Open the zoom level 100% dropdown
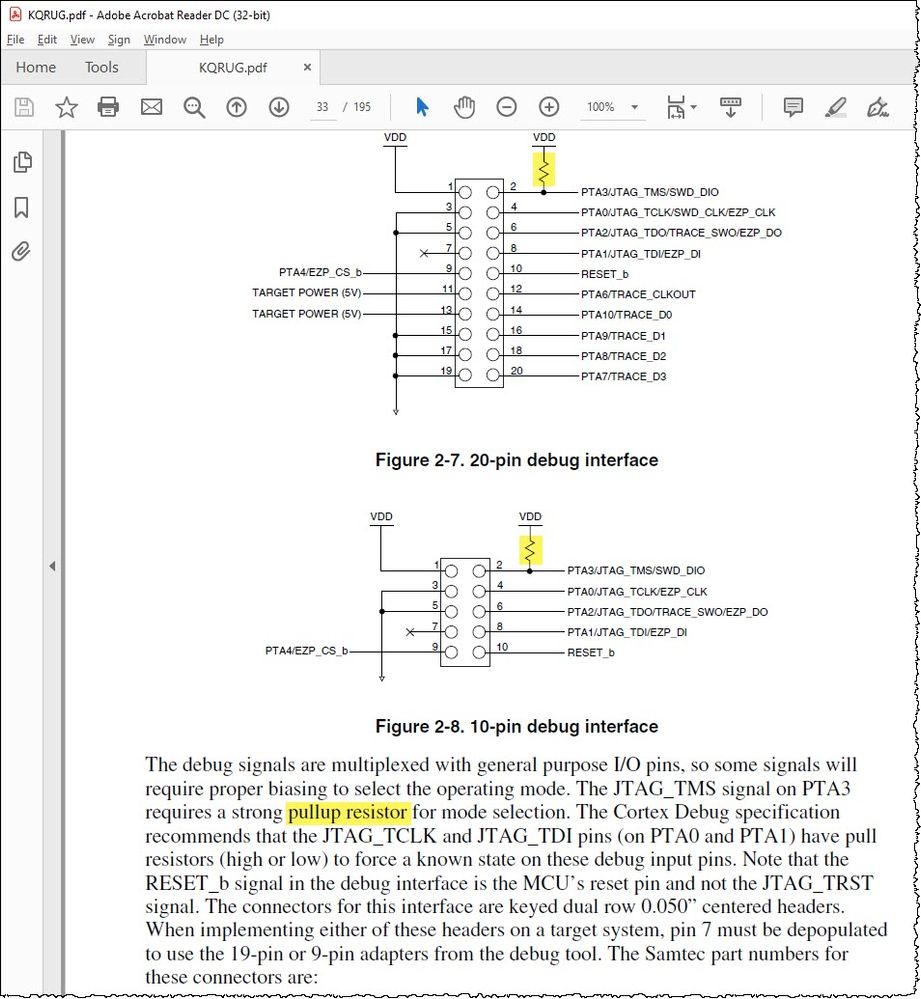This screenshot has height=999, width=921. point(633,107)
